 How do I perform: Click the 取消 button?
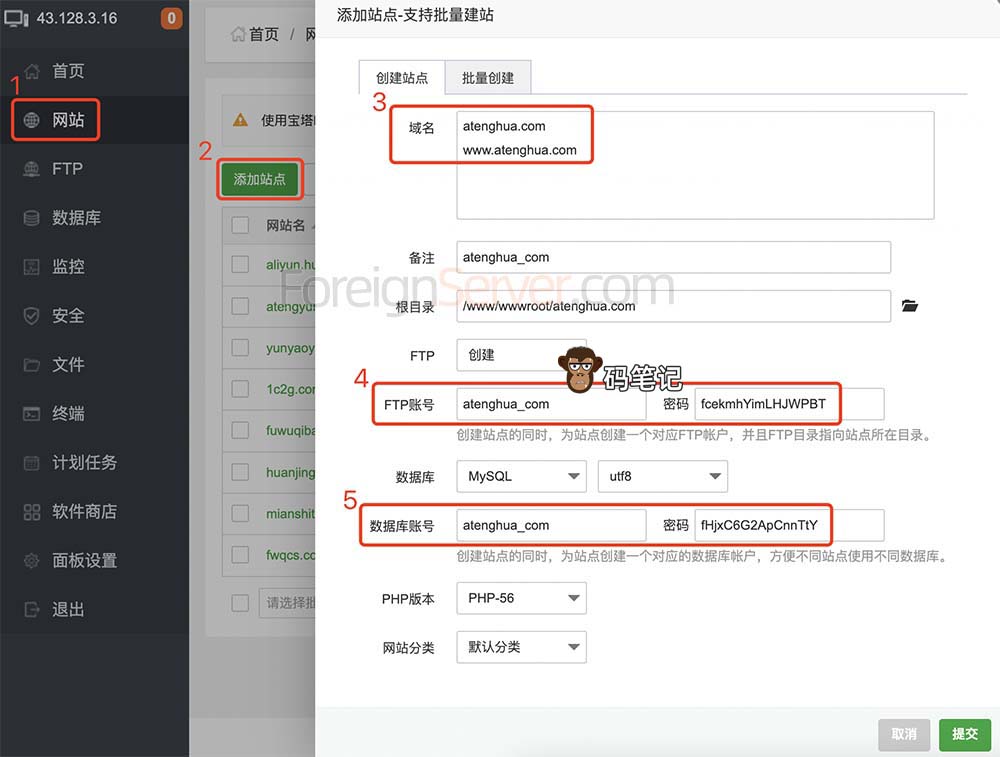[x=904, y=734]
